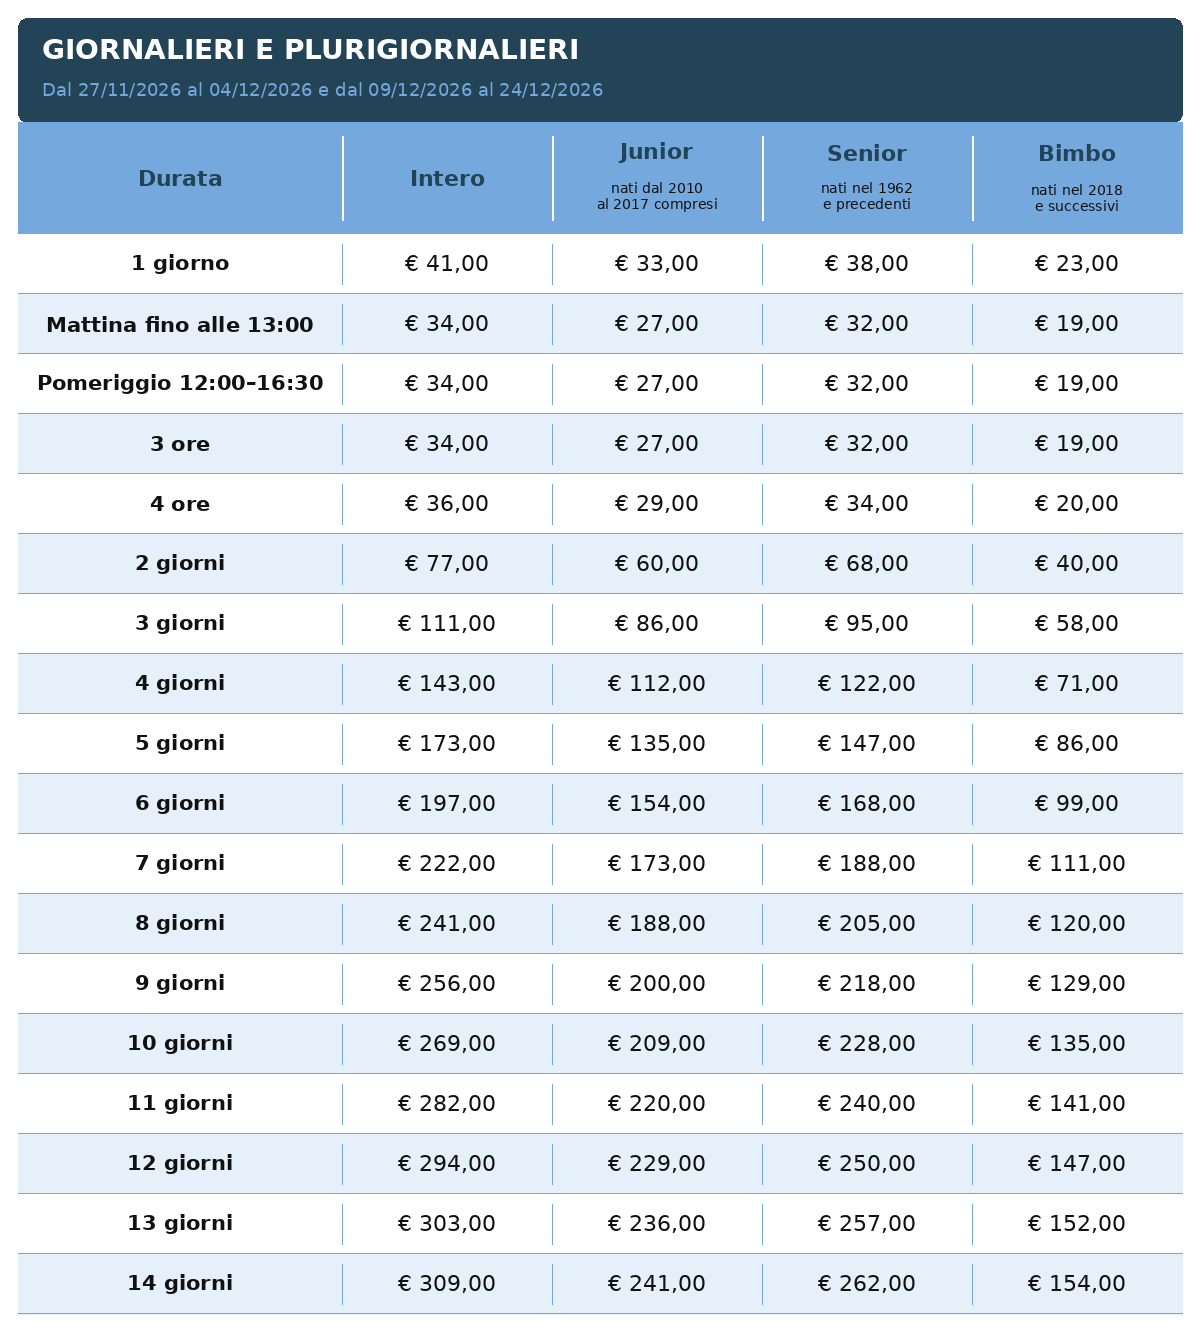Select the Intero column header

point(447,179)
